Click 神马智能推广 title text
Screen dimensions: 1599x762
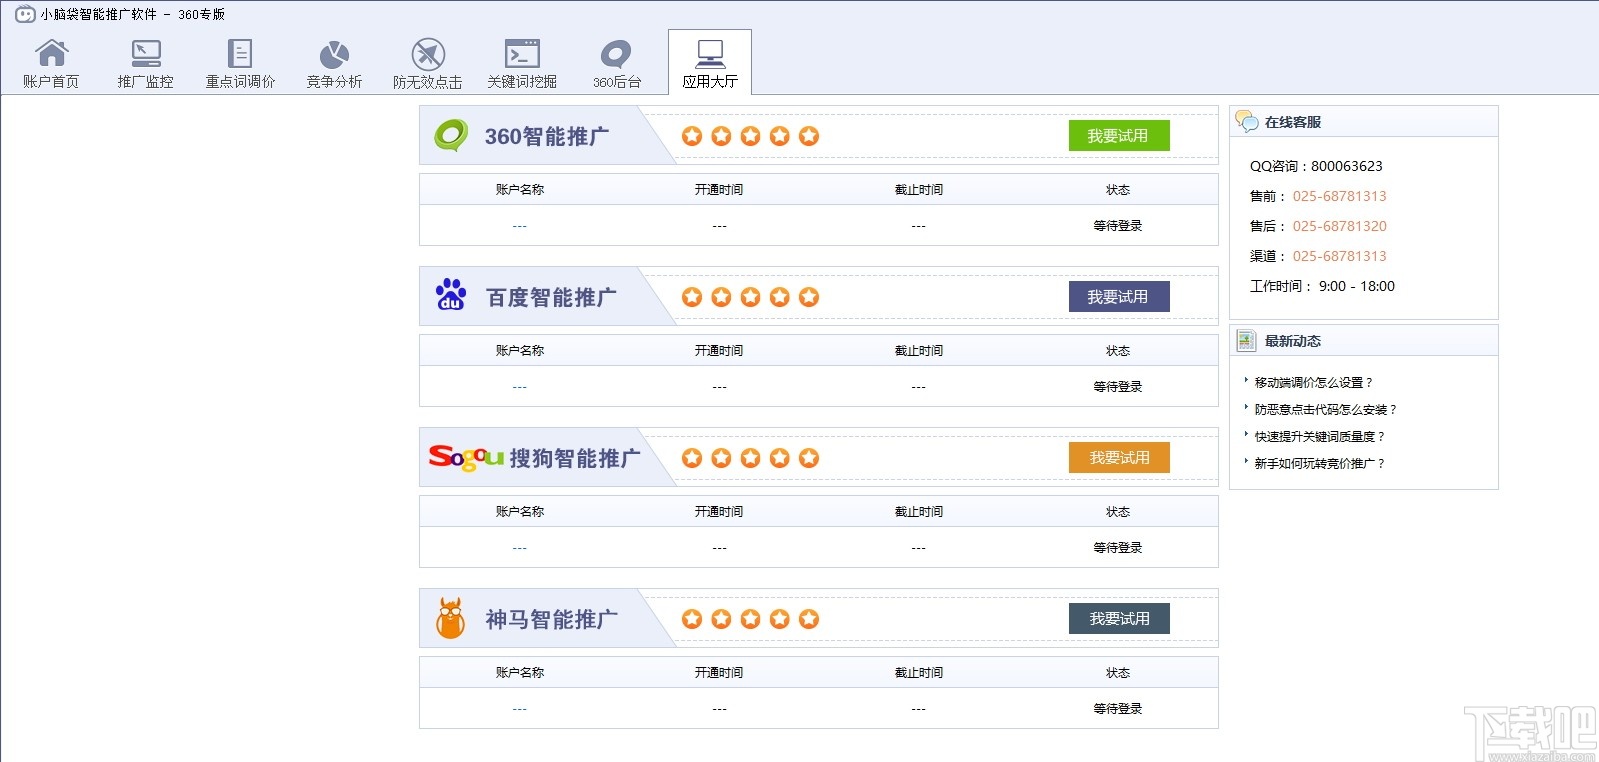click(551, 619)
